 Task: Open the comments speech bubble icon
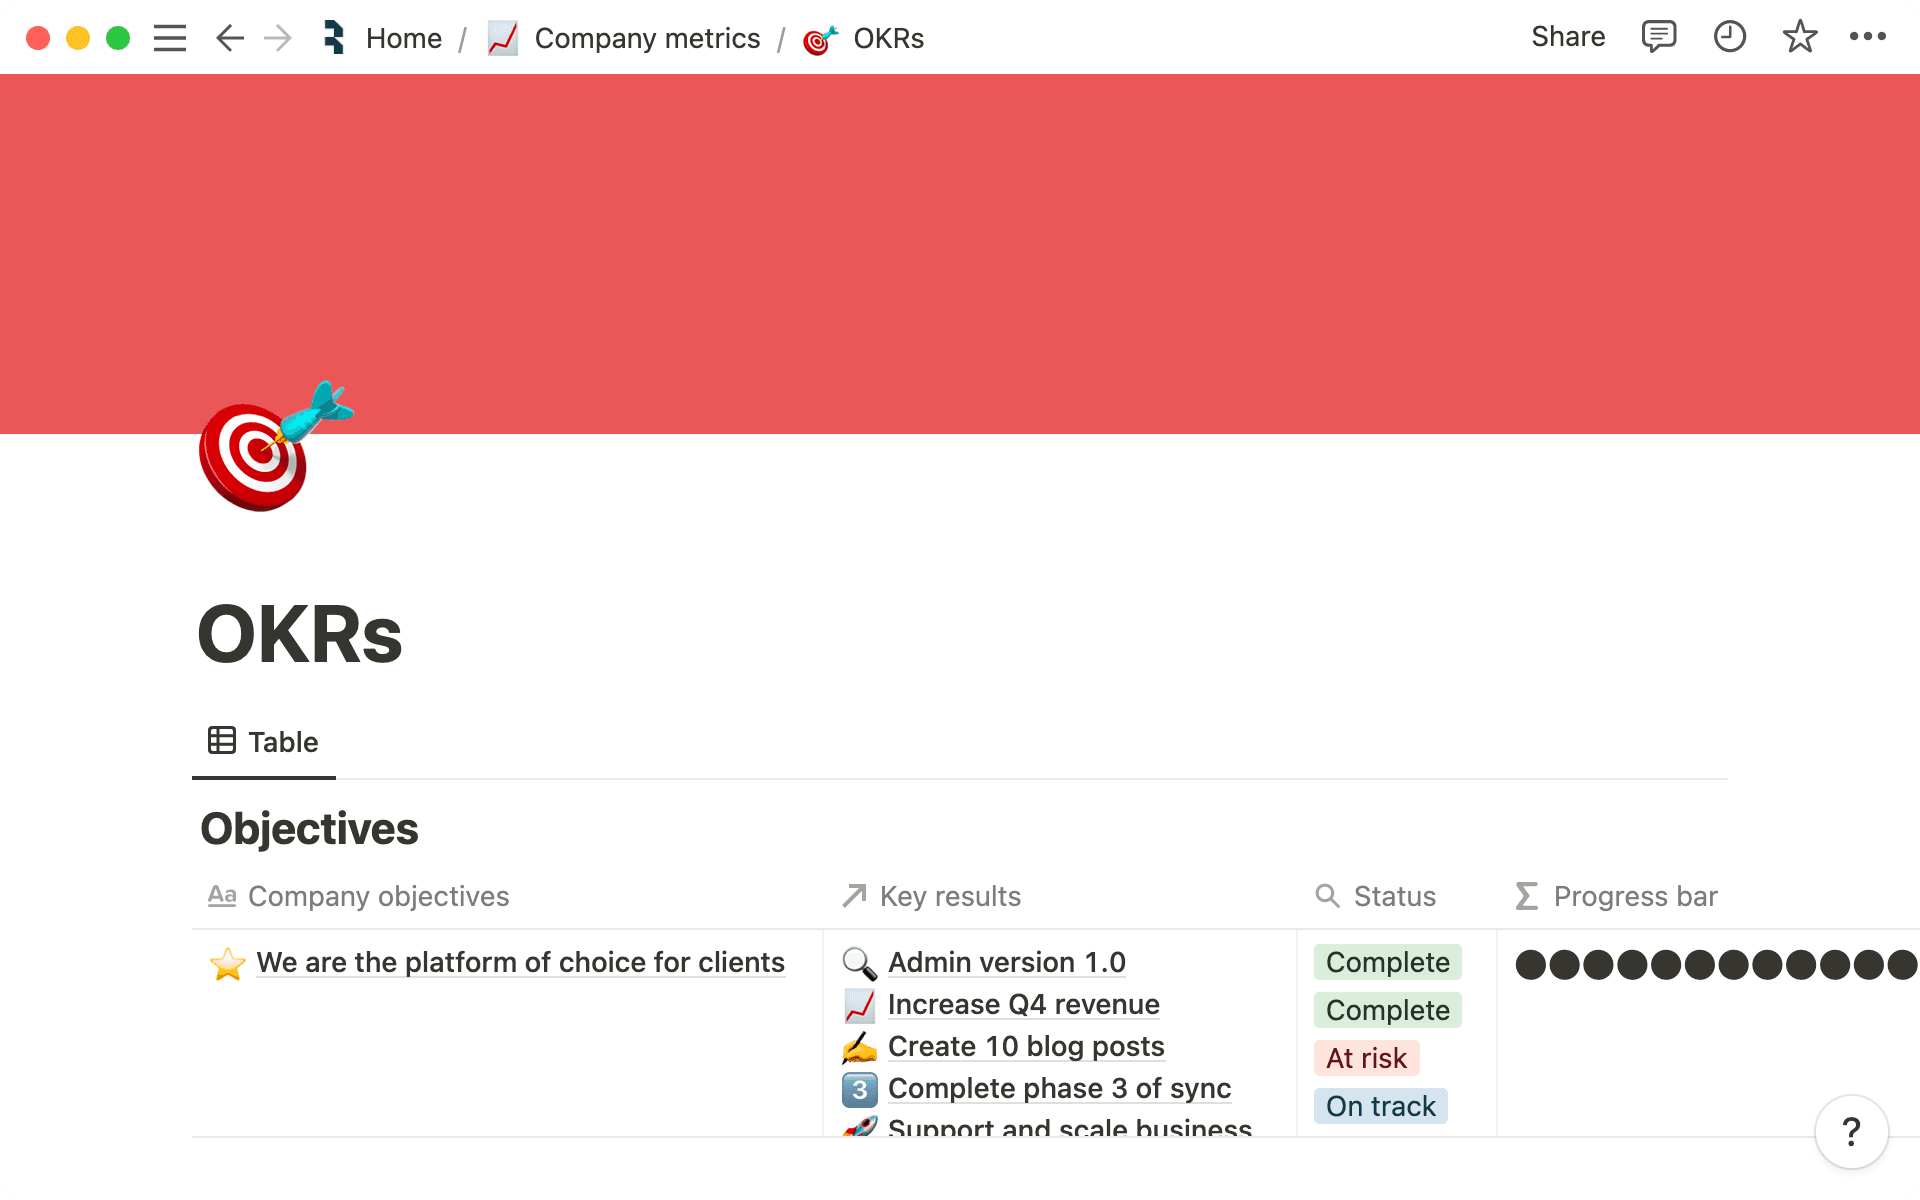tap(1658, 37)
